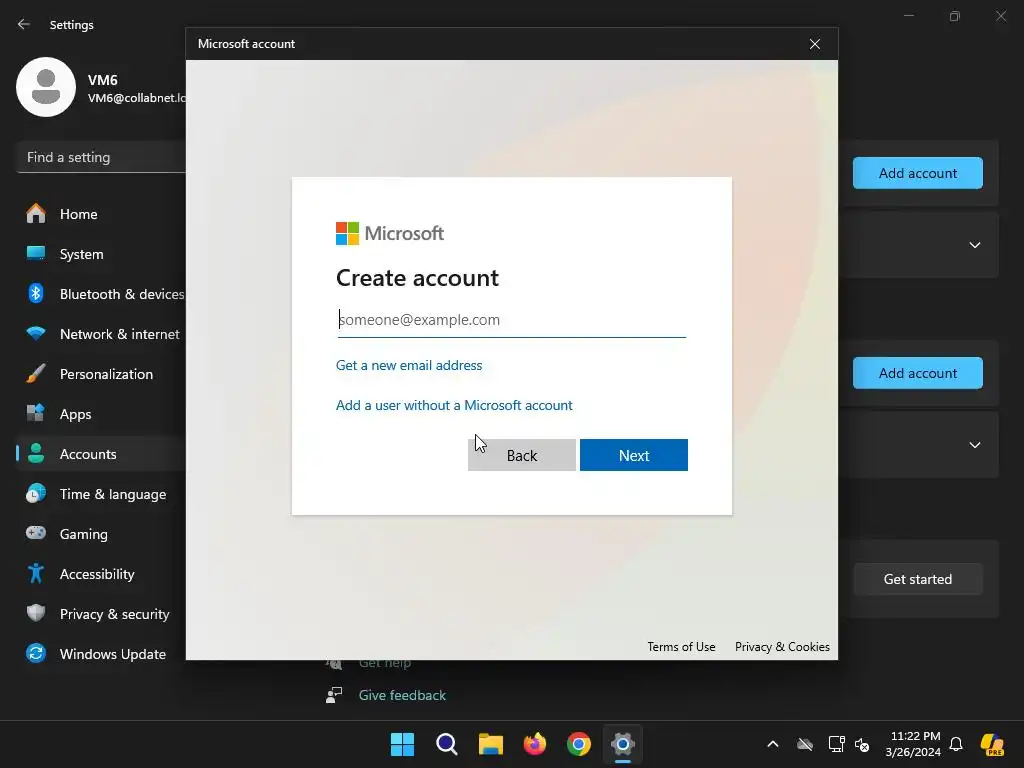Click the upper Add account button
1024x768 pixels.
click(x=918, y=173)
